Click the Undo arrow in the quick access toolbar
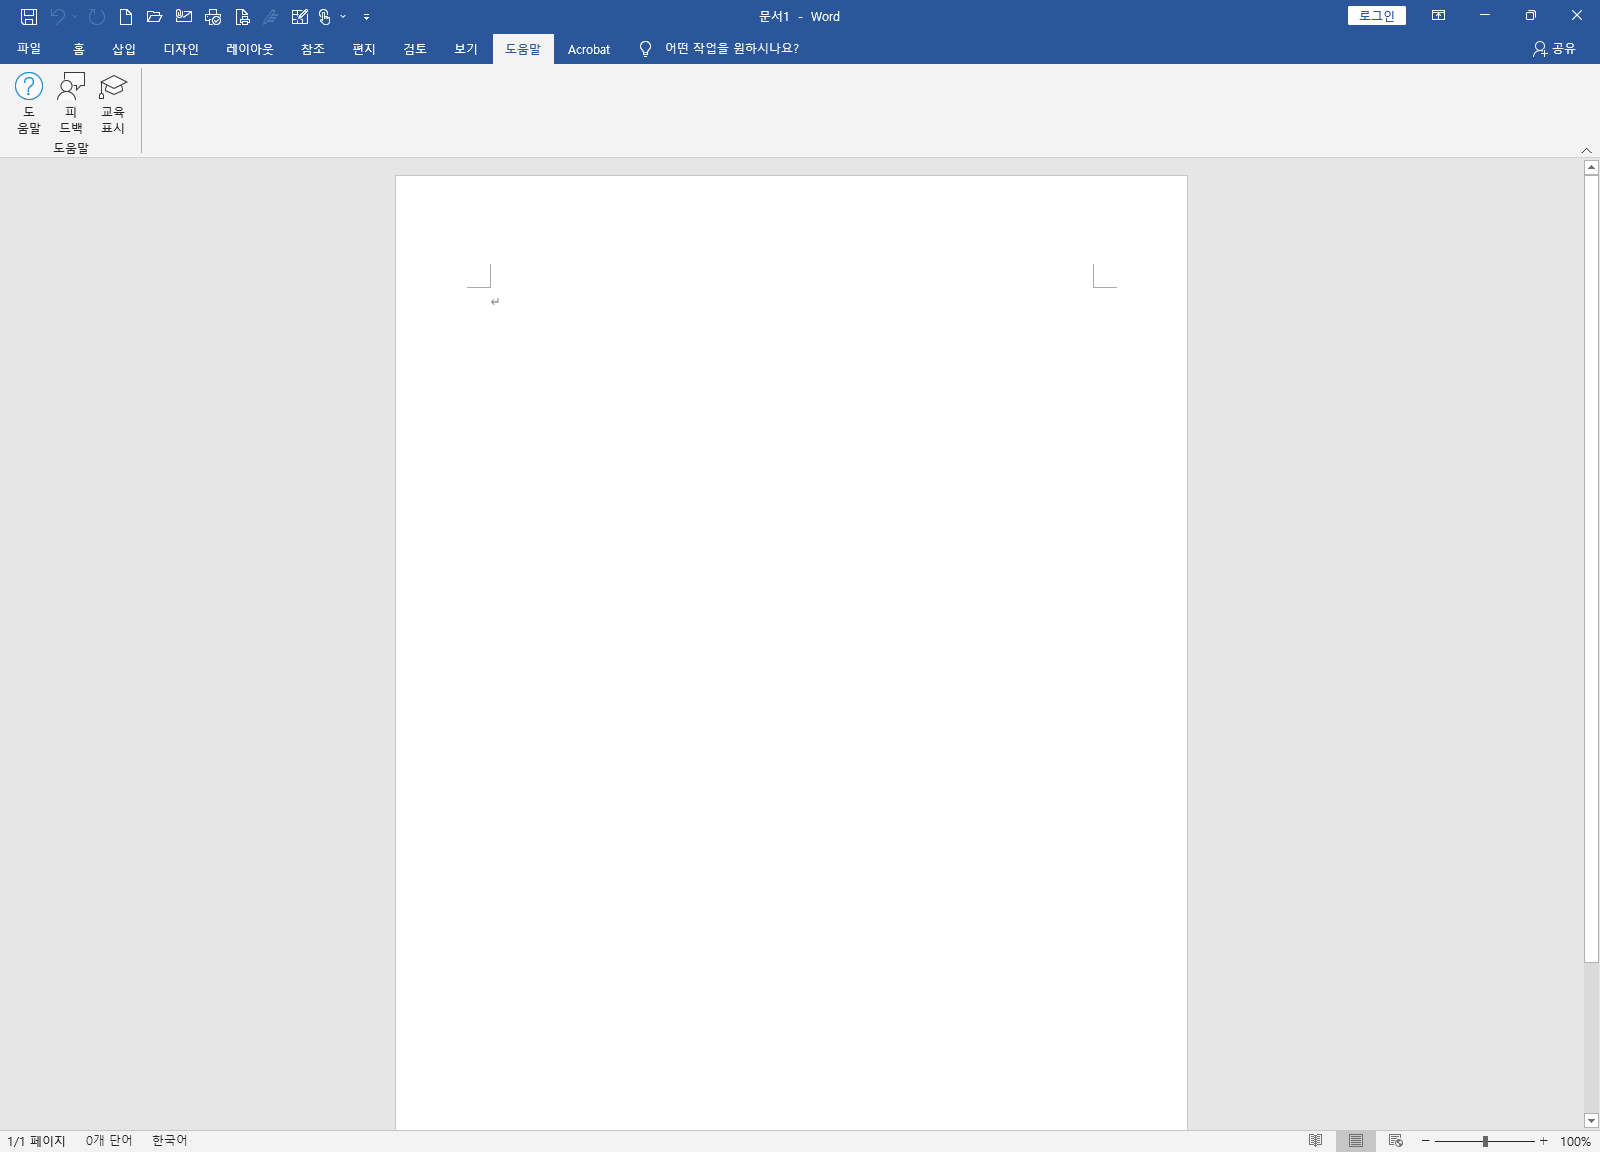Image resolution: width=1600 pixels, height=1152 pixels. 57,16
